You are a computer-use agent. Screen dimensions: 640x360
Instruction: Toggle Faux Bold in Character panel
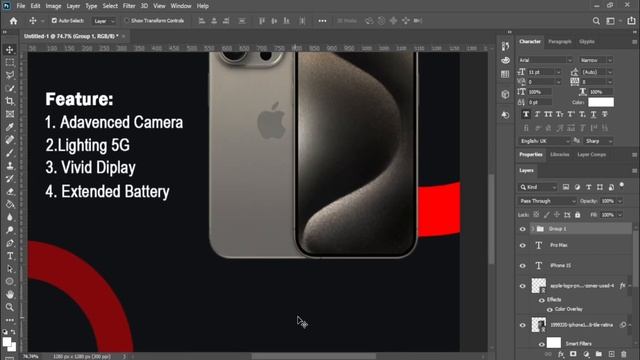(526, 115)
